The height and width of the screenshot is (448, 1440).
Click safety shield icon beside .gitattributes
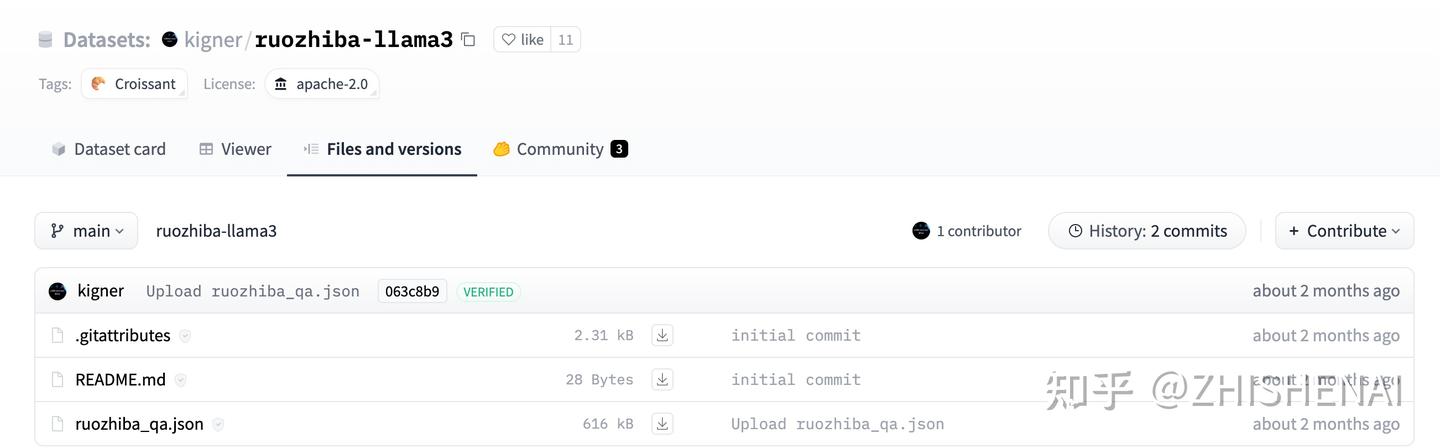[185, 336]
